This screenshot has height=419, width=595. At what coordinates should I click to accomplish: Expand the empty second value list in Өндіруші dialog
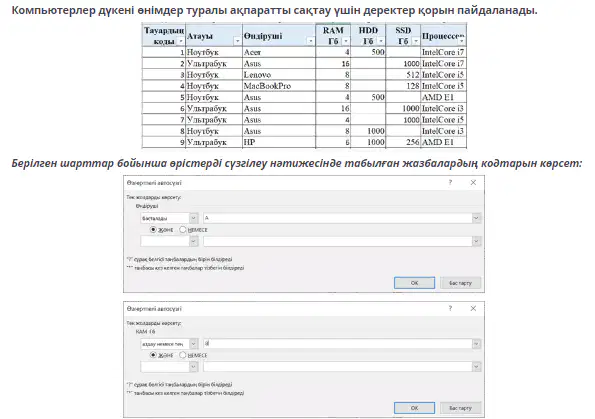click(x=476, y=241)
